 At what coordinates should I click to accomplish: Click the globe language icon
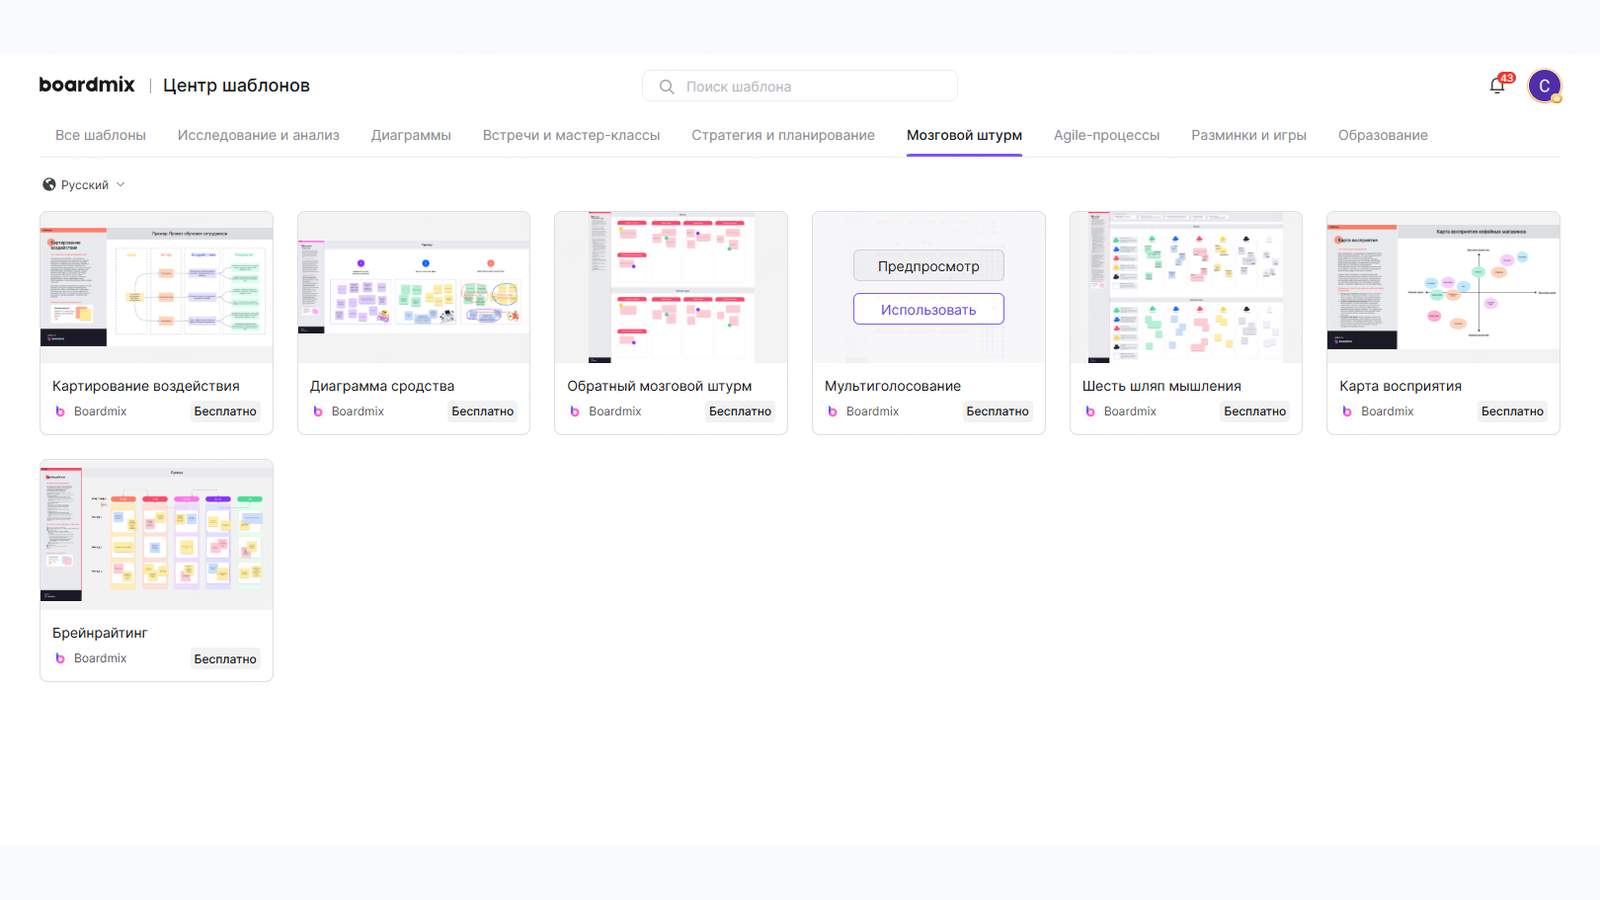(49, 185)
